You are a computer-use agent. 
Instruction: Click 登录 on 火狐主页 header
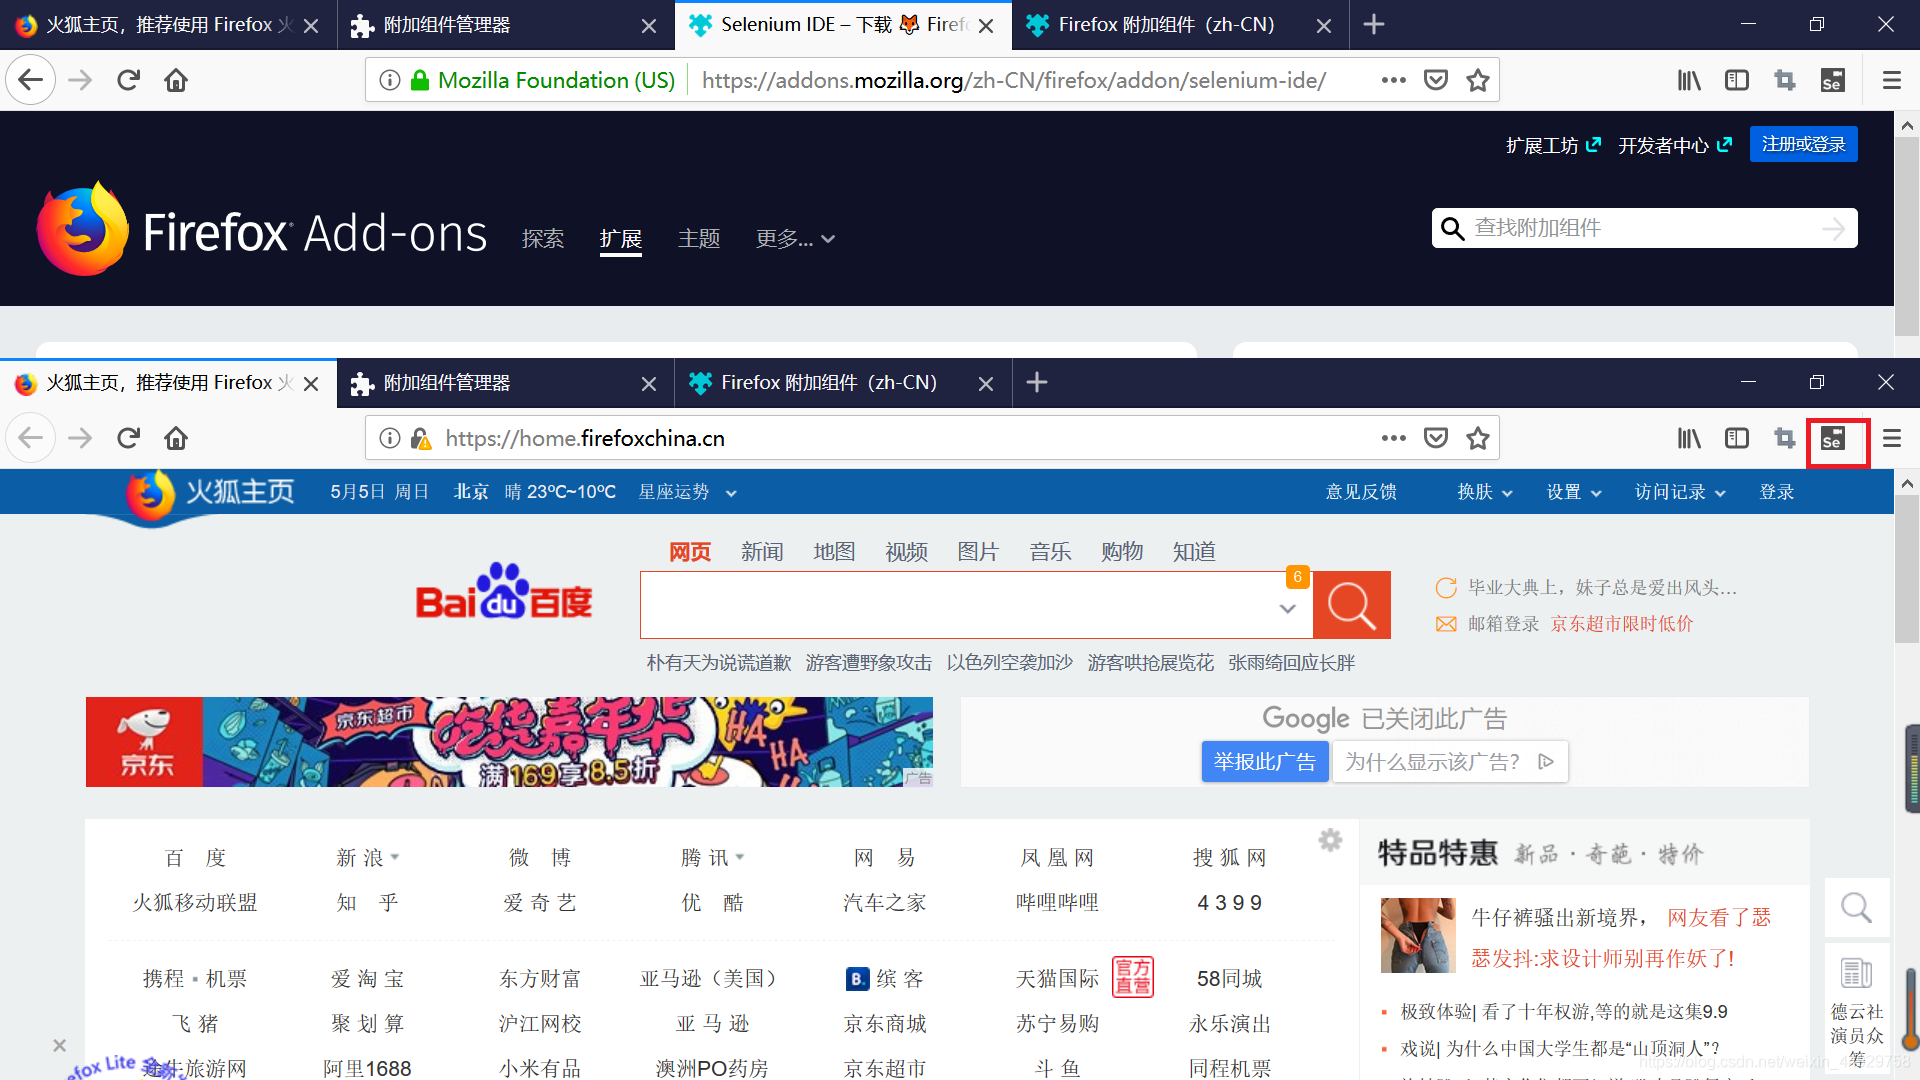click(x=1777, y=492)
